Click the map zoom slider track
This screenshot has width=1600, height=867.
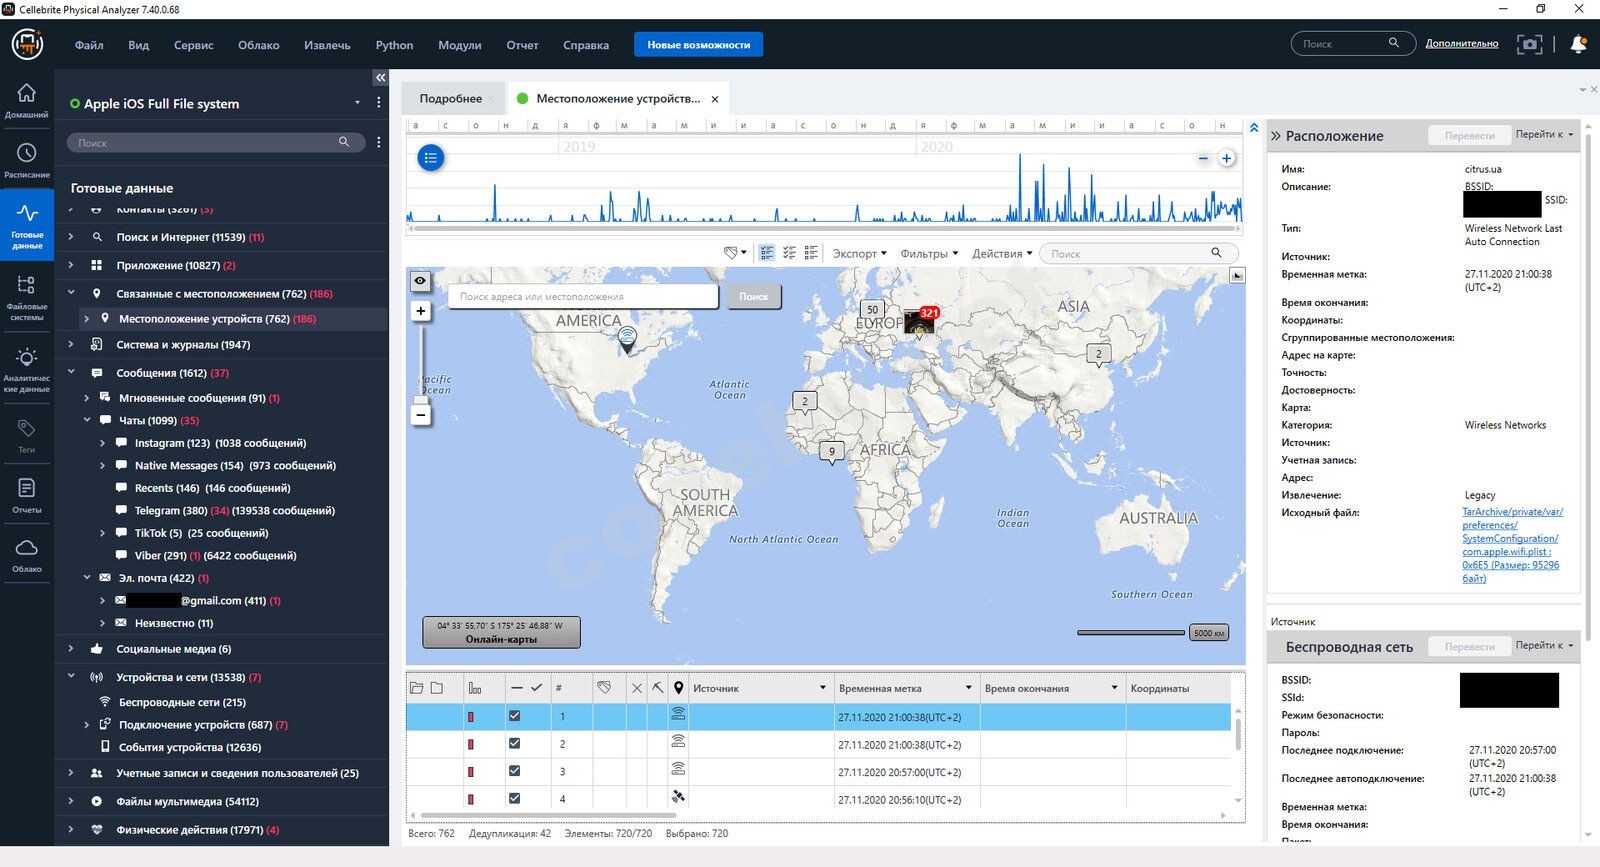pyautogui.click(x=421, y=360)
